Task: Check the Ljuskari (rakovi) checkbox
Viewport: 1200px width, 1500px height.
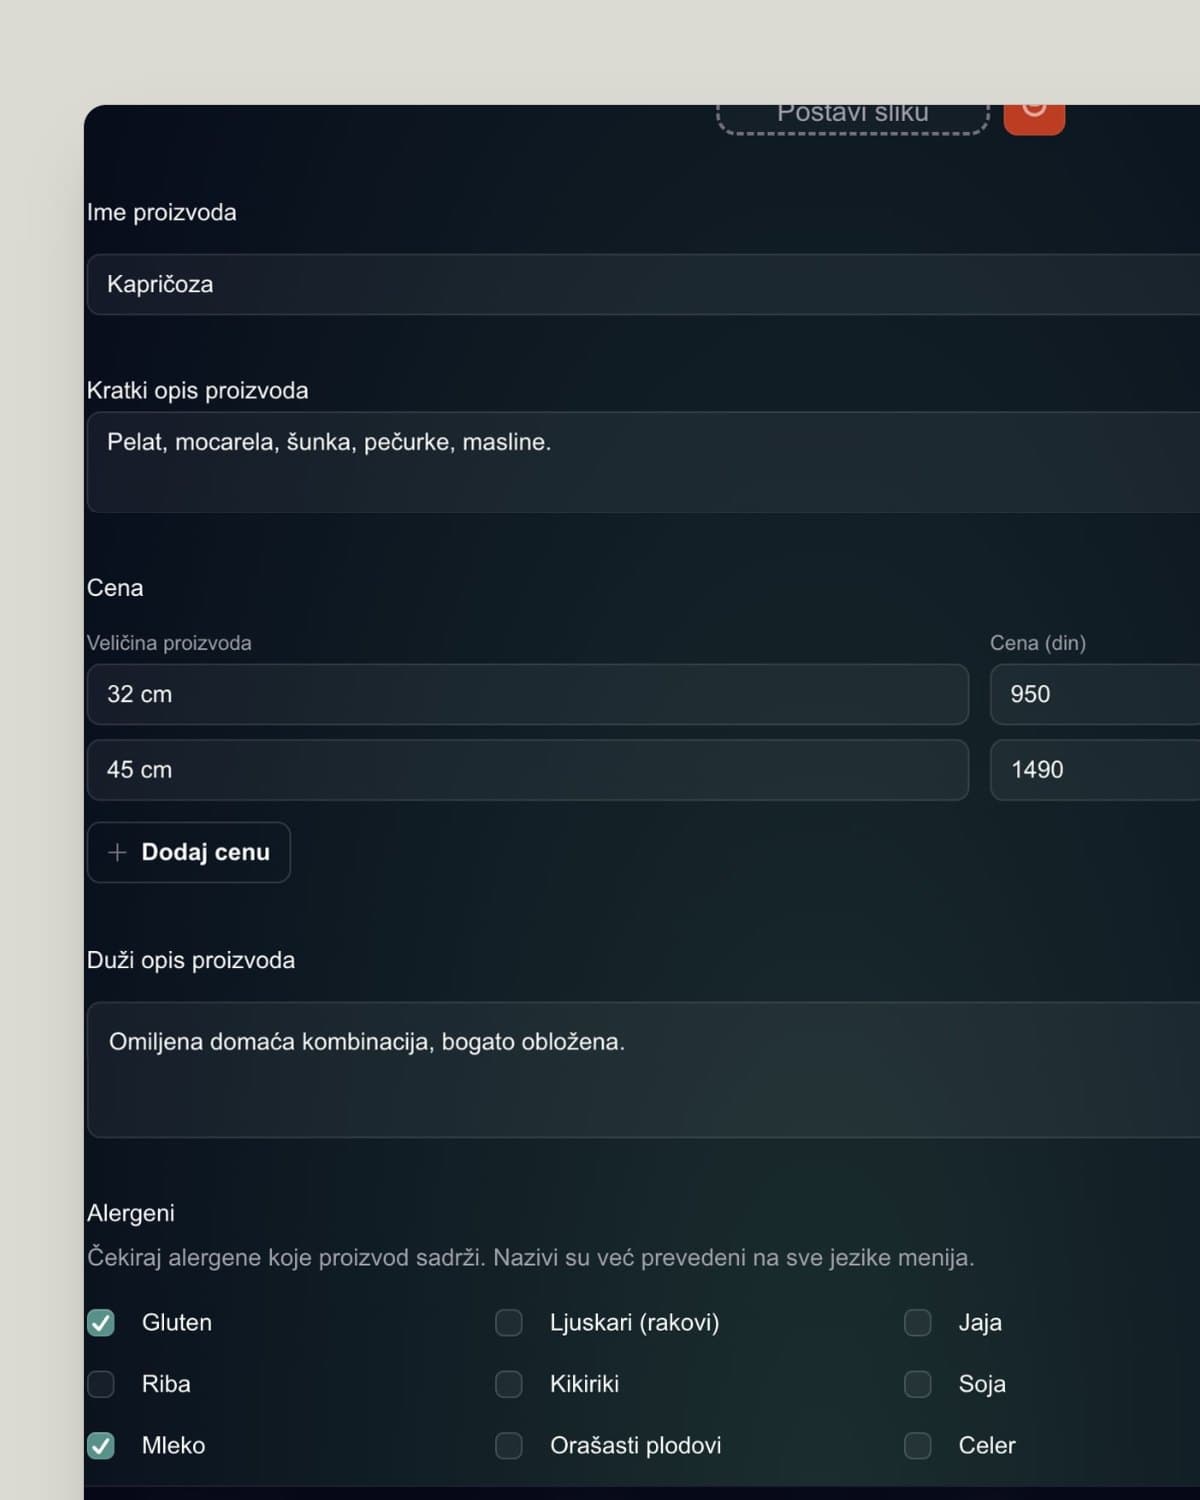Action: click(509, 1323)
